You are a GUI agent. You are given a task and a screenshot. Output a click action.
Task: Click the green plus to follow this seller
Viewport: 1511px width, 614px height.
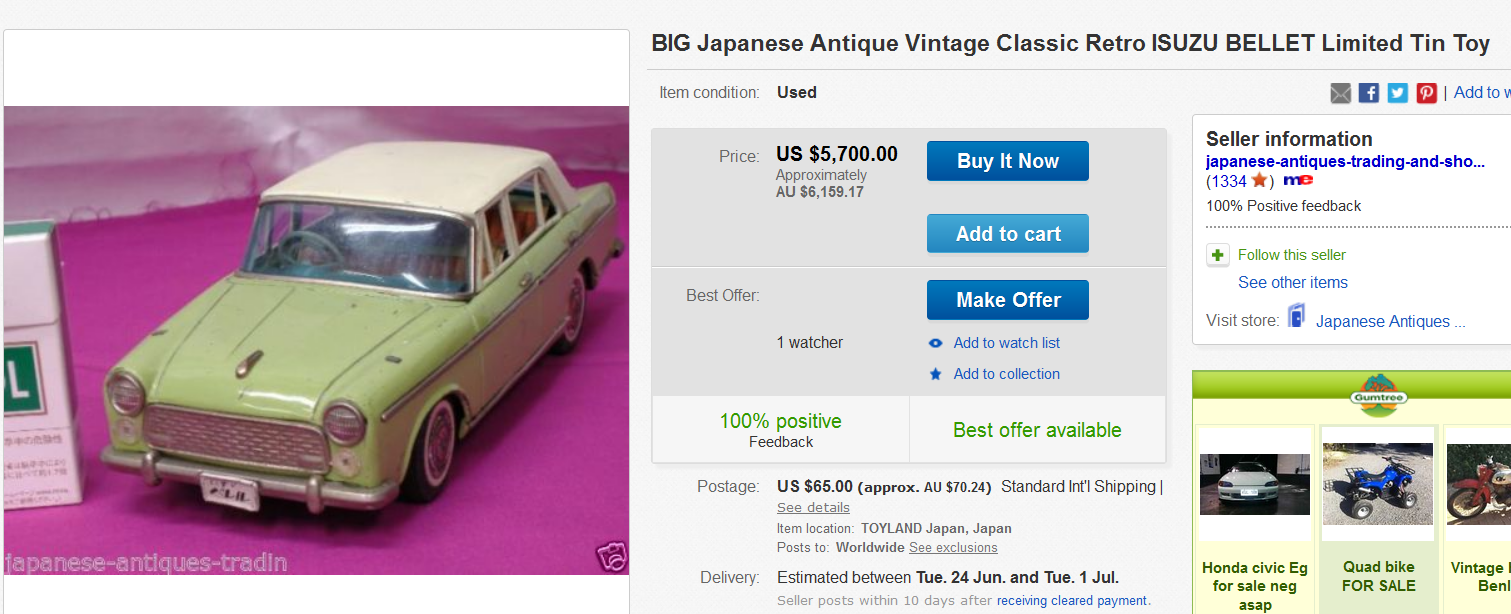pos(1217,255)
